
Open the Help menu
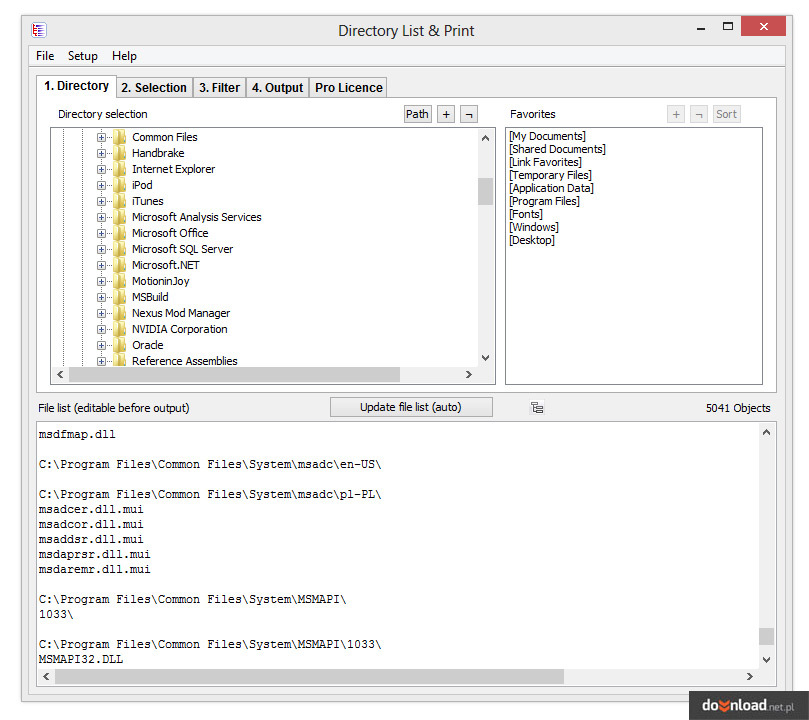pos(124,56)
